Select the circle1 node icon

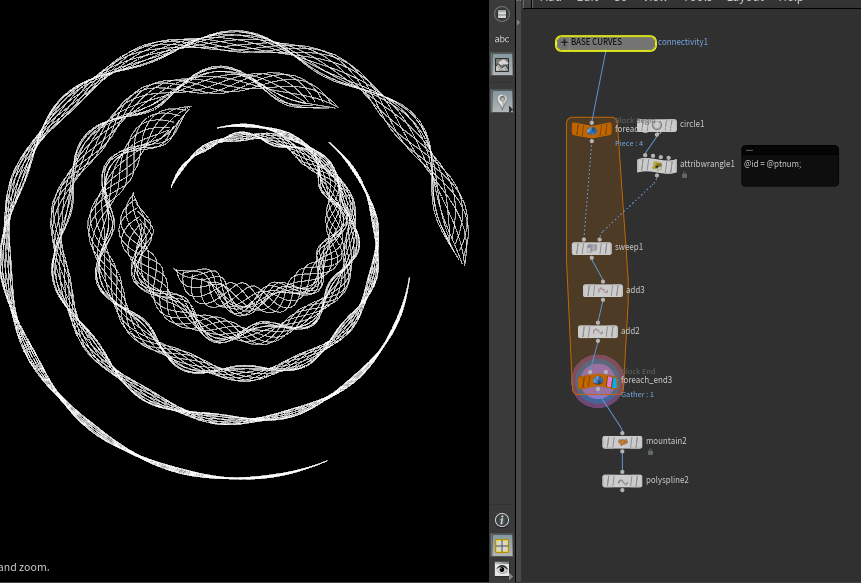coord(657,125)
